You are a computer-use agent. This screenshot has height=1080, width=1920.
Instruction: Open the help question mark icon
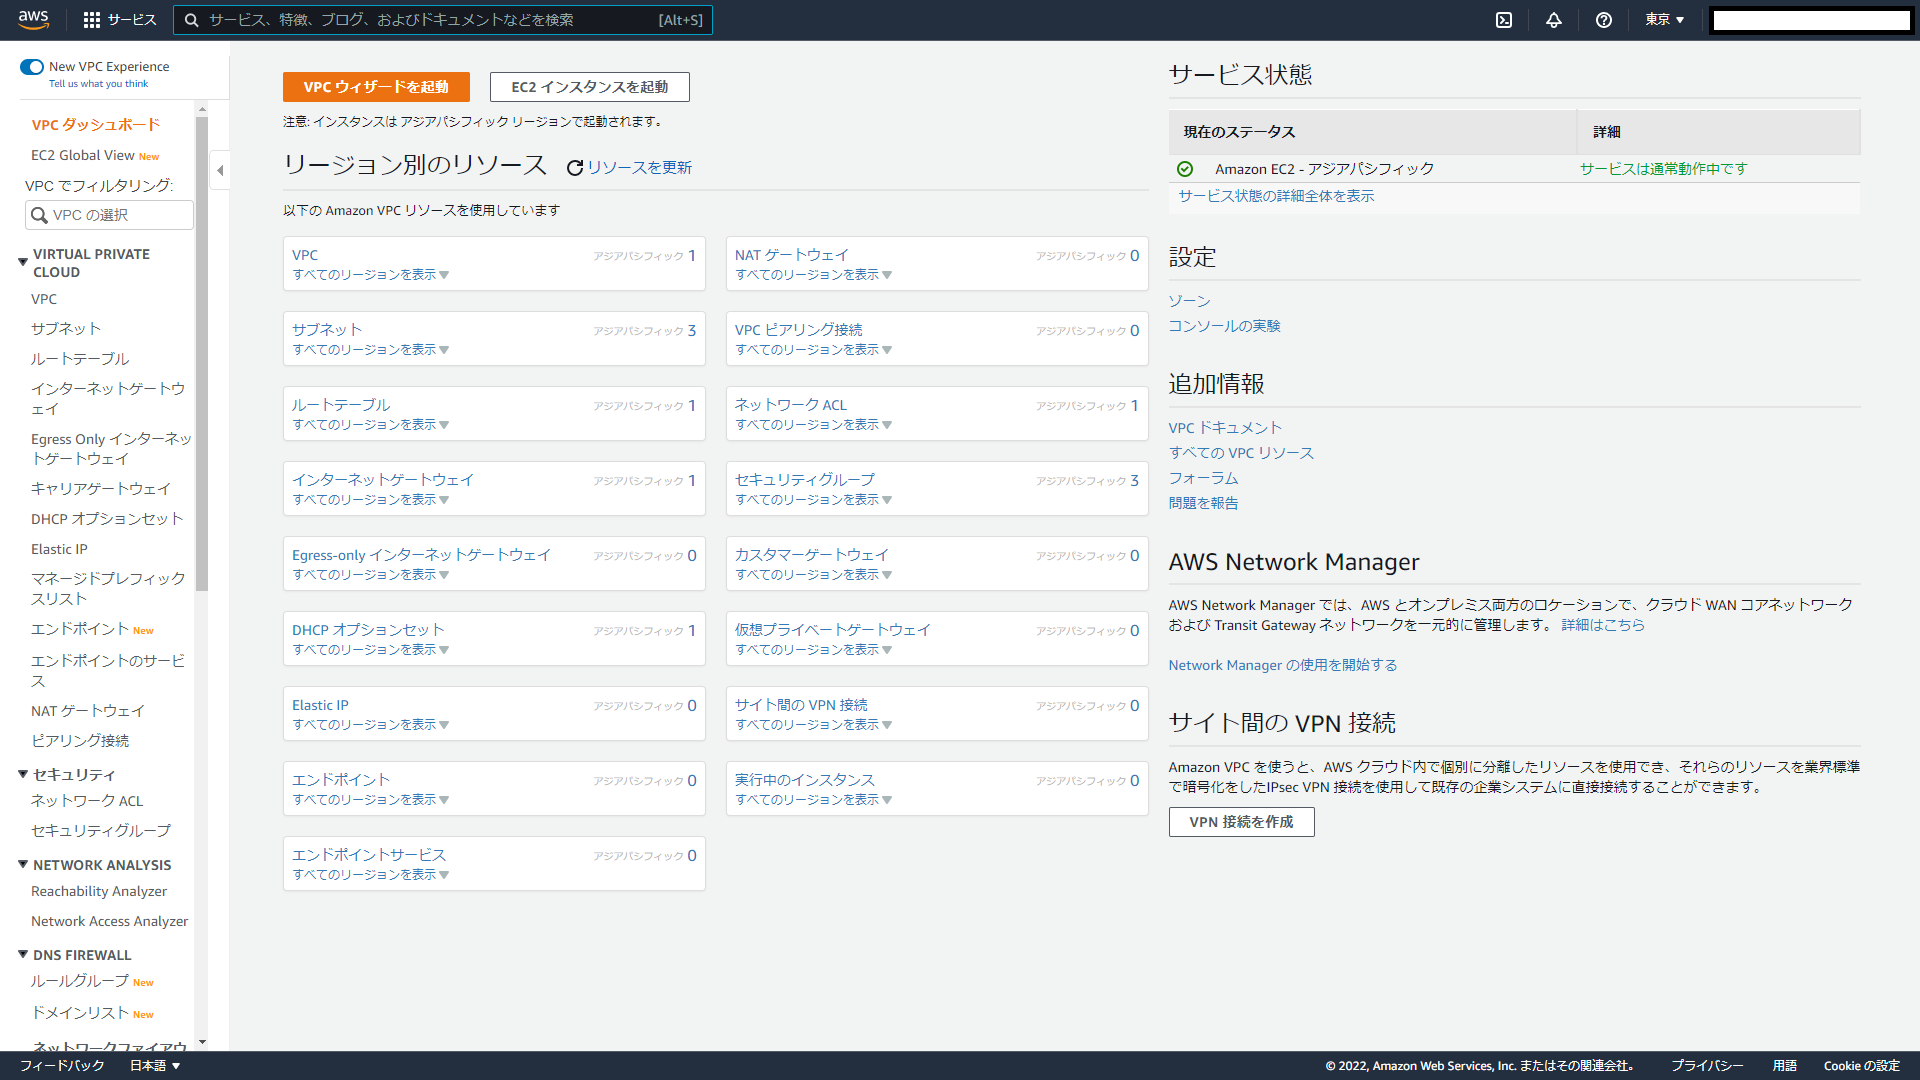1603,20
